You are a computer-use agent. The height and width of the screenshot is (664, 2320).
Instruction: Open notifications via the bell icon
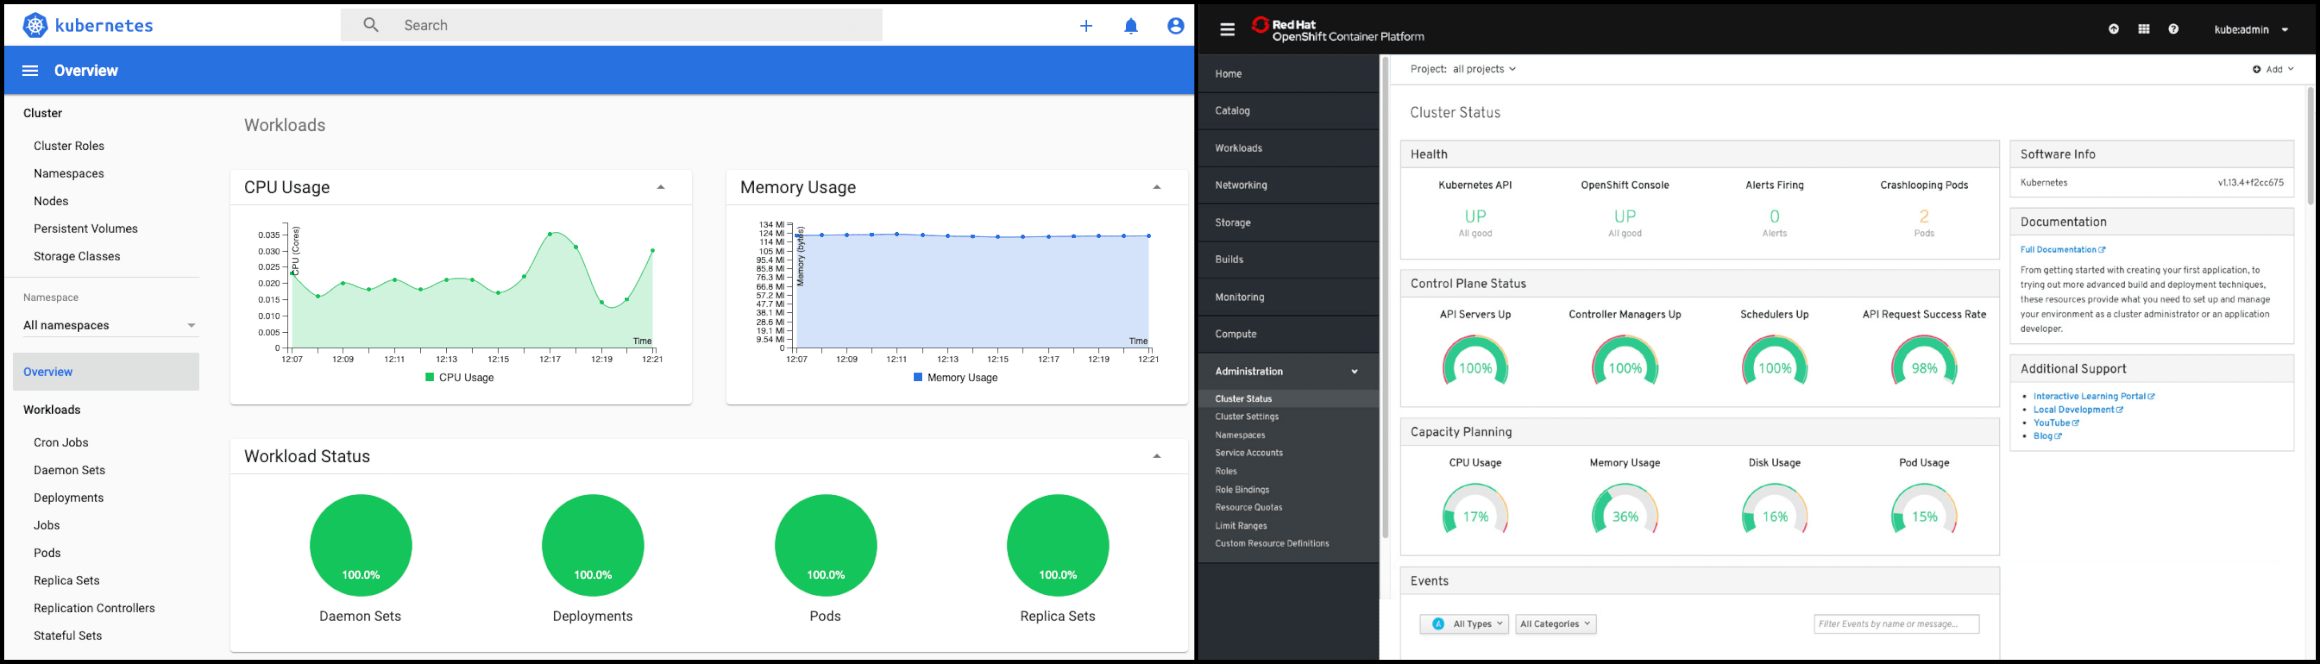pyautogui.click(x=1131, y=26)
